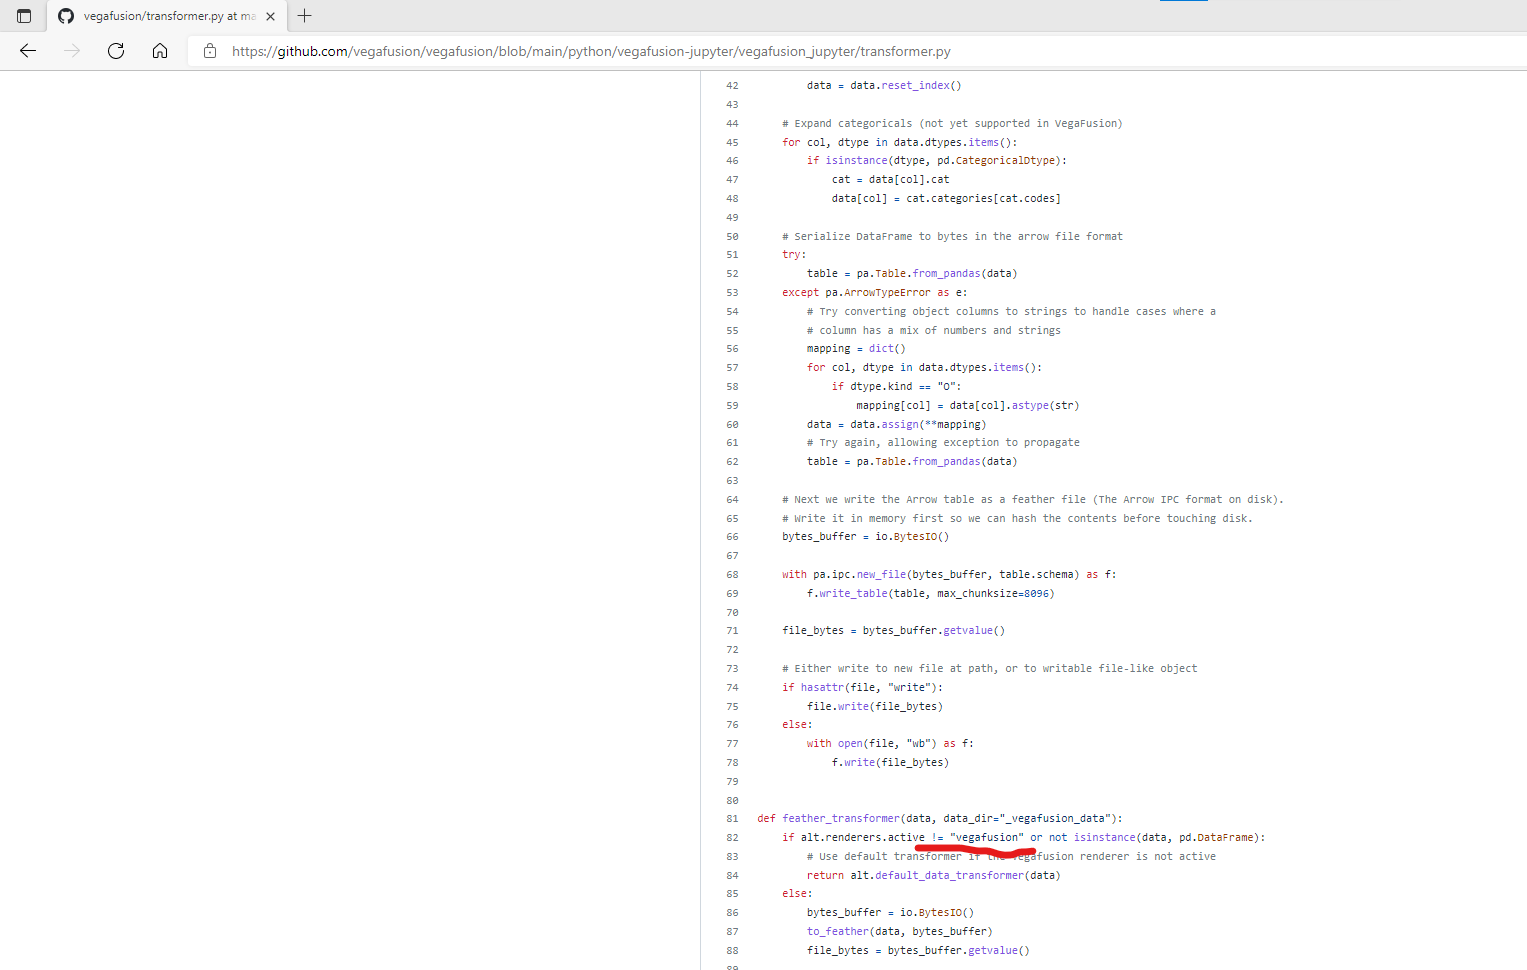Click 'alt.renderers.active' on line 82
This screenshot has height=970, width=1527.
[863, 838]
